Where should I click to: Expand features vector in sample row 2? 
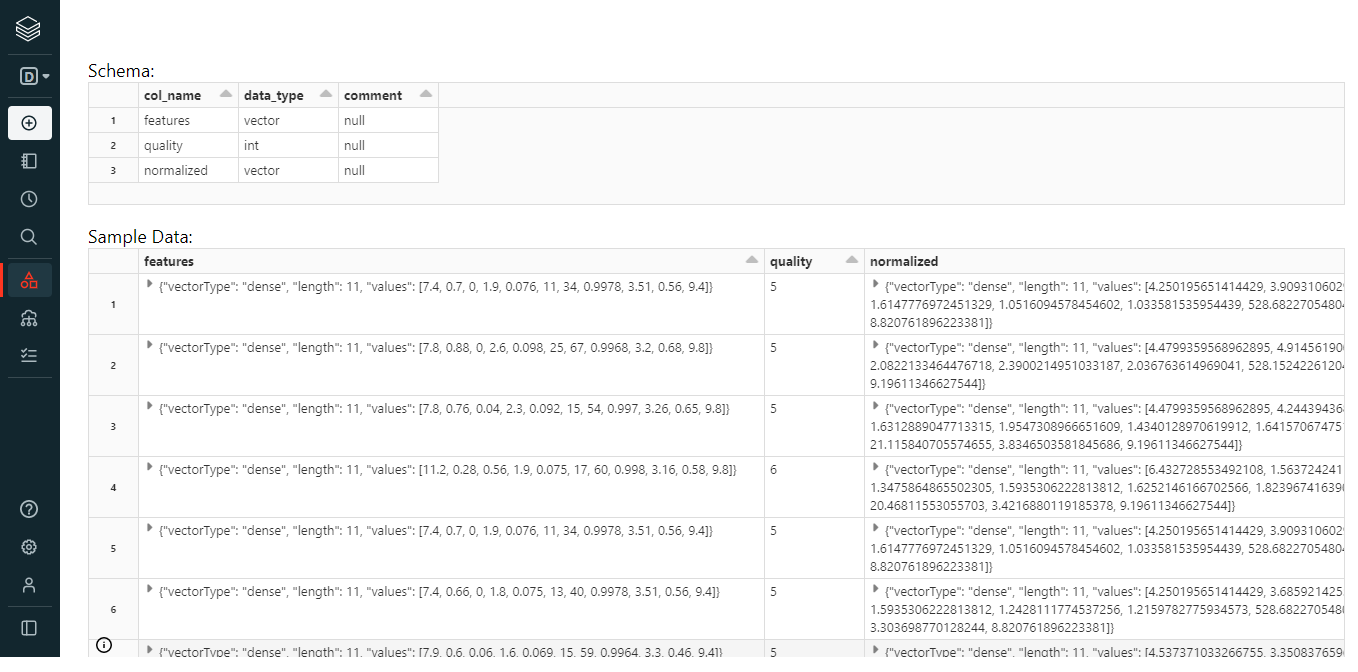[150, 346]
